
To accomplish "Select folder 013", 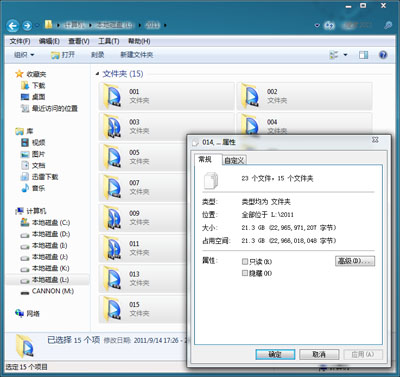I will point(143,278).
